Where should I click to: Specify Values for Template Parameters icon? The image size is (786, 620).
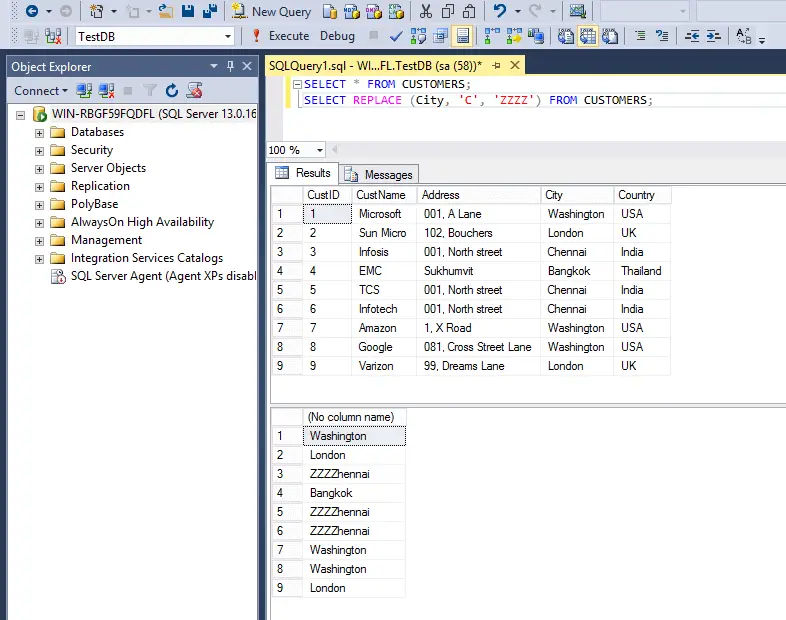point(743,36)
